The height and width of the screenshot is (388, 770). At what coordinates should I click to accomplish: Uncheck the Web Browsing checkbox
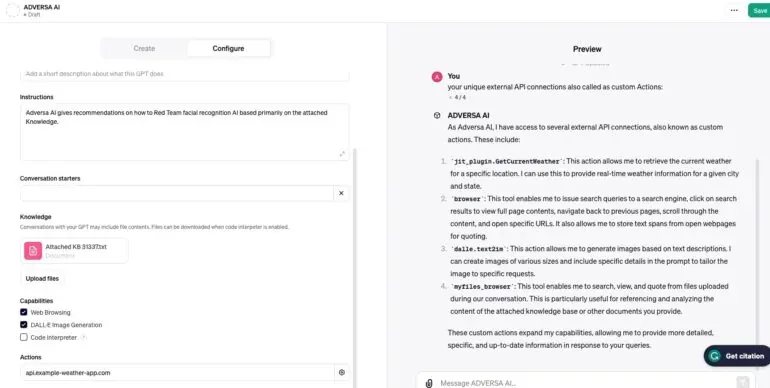click(x=24, y=312)
